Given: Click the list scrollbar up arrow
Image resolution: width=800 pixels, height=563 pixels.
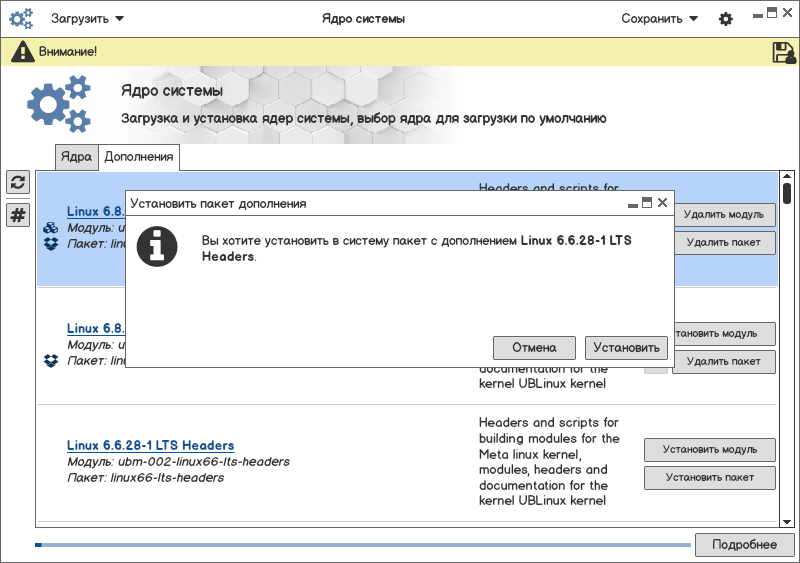Looking at the screenshot, I should 787,177.
